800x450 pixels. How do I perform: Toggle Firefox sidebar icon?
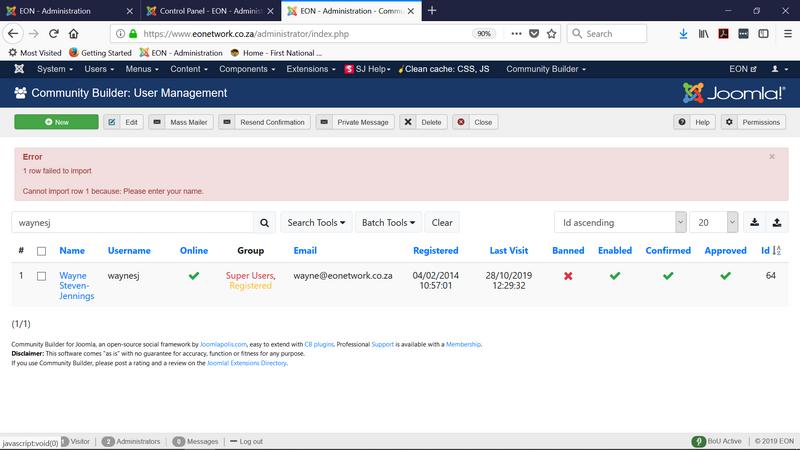coord(763,34)
